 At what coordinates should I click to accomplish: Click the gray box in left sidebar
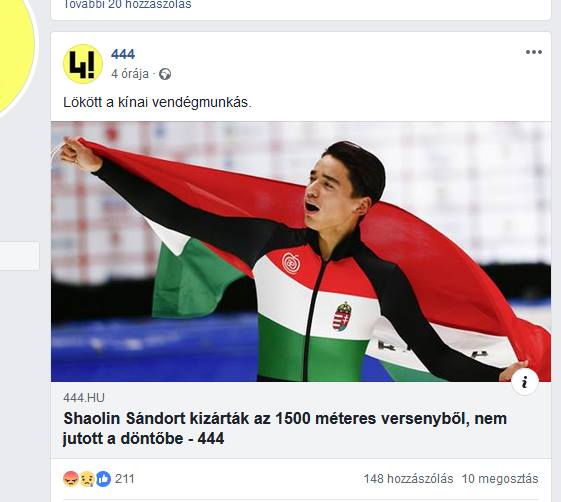(x=19, y=255)
